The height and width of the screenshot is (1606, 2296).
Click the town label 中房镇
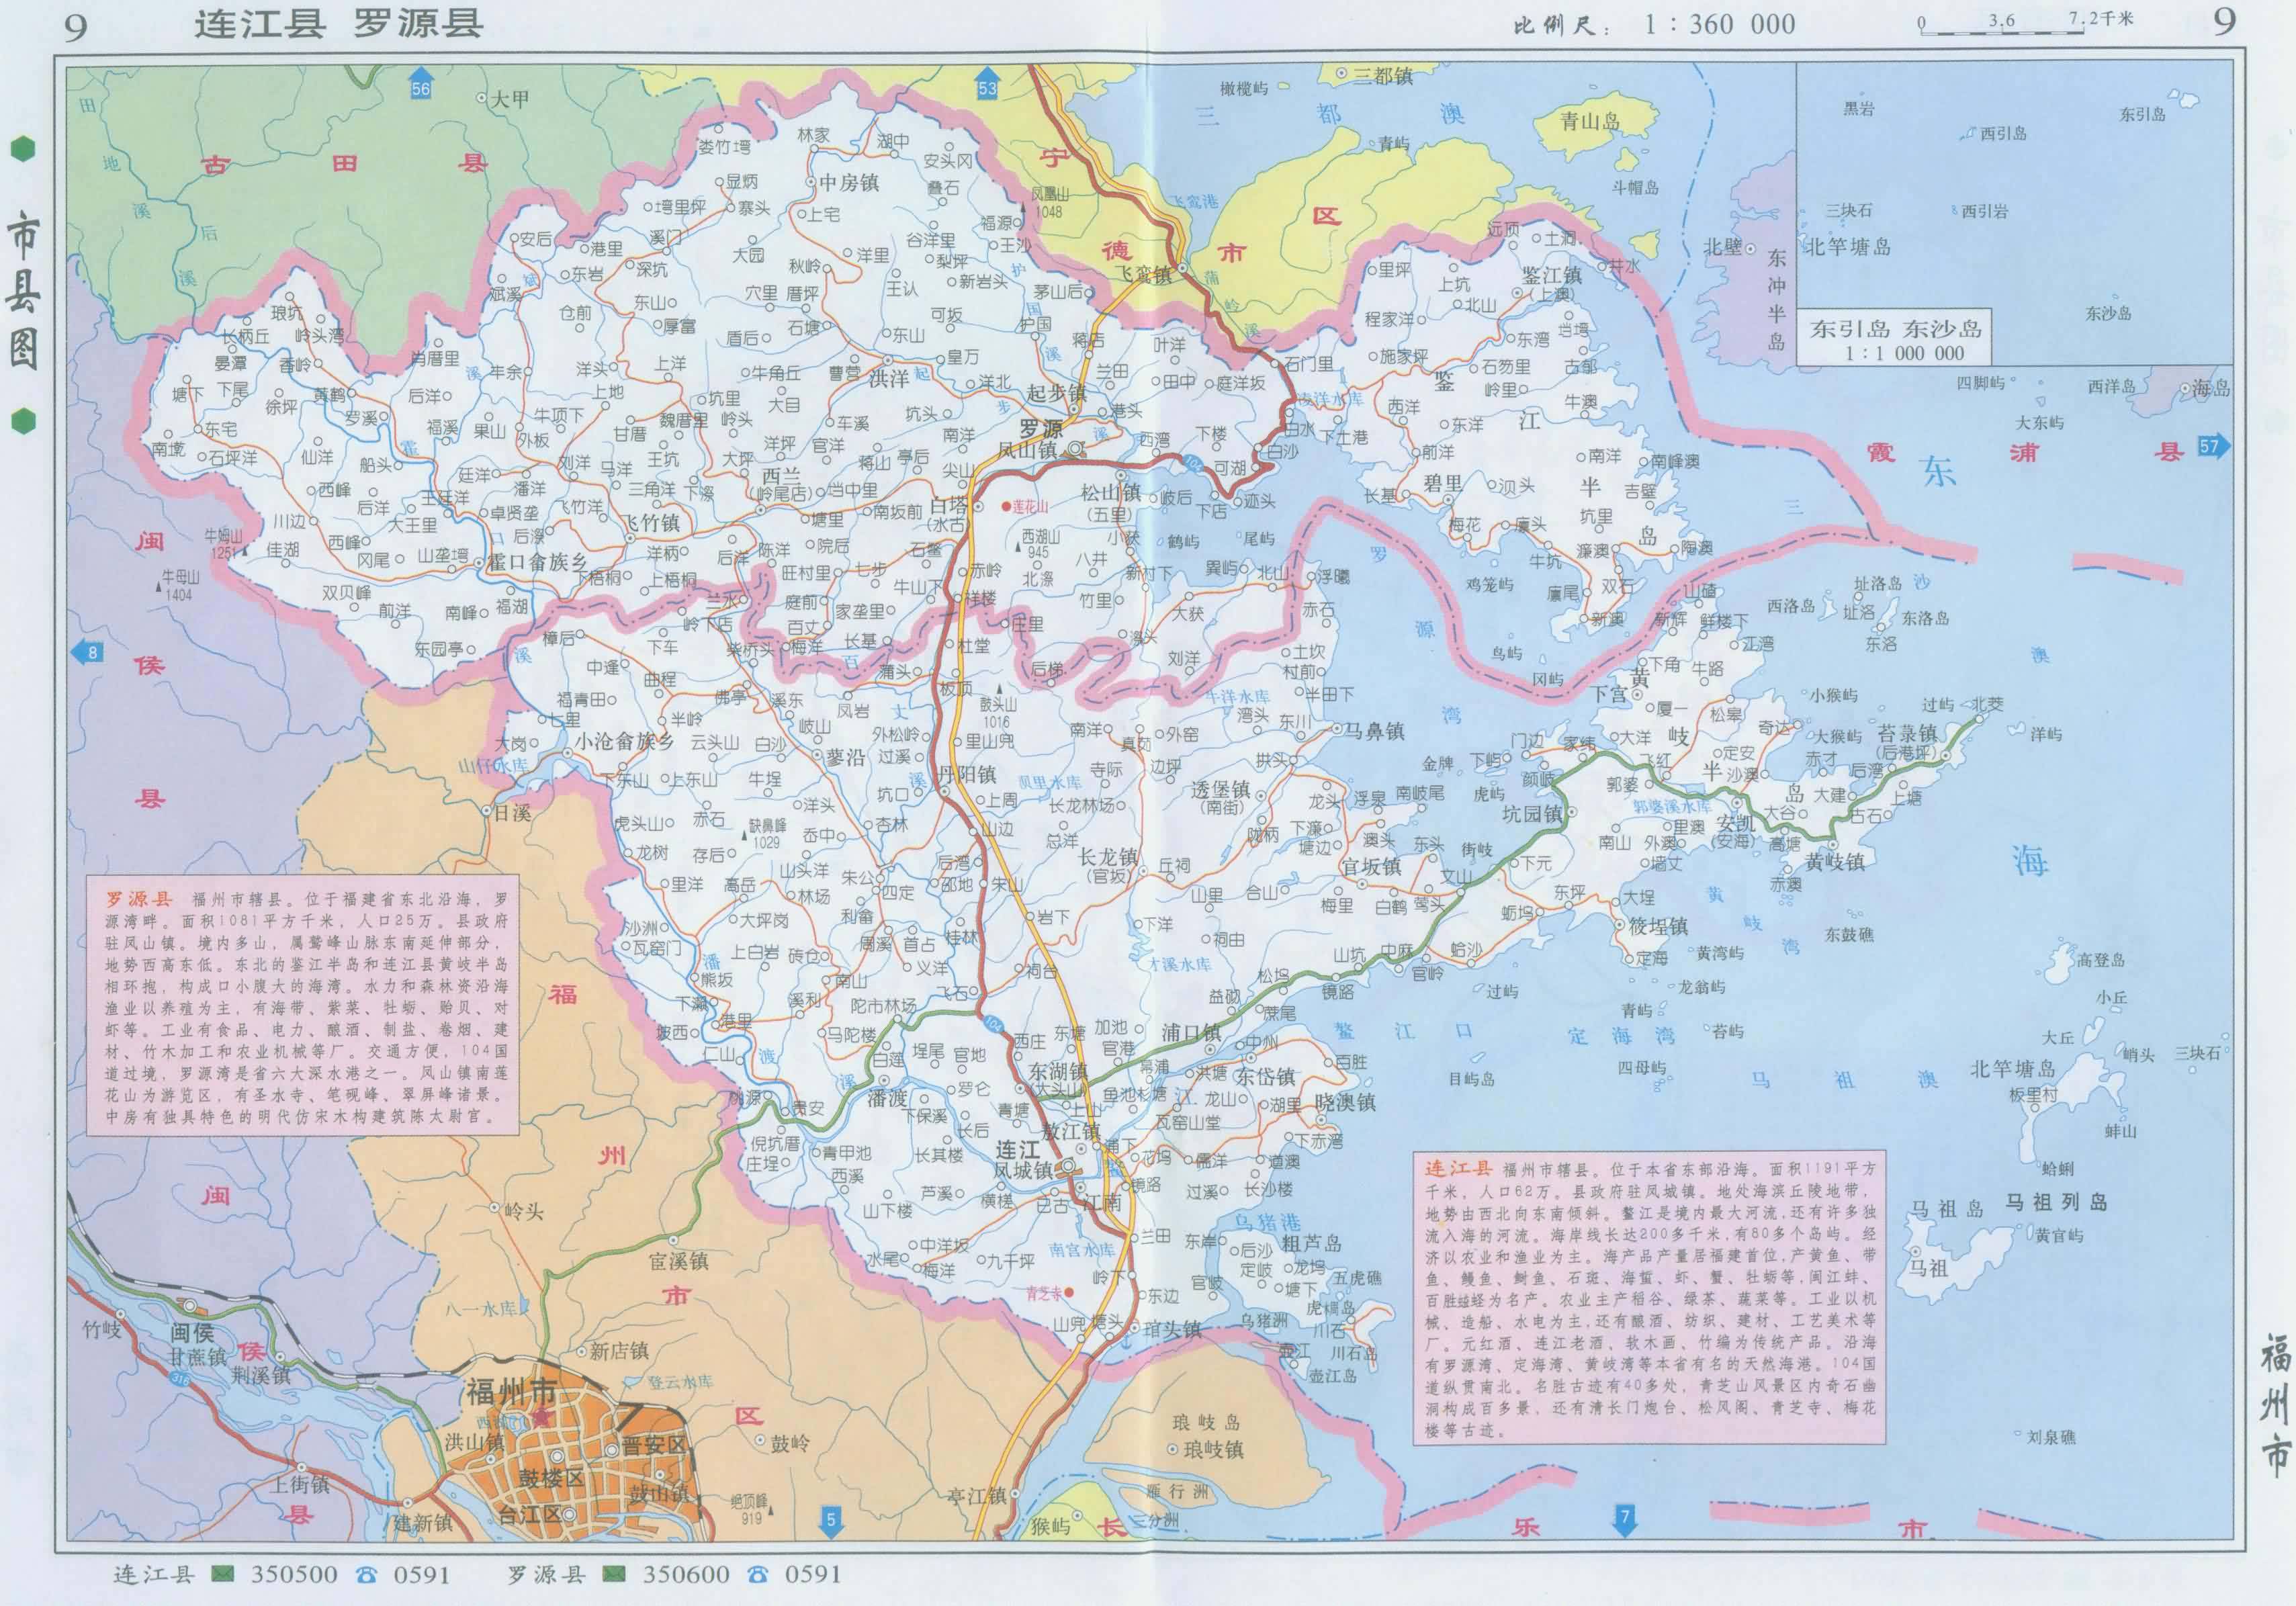pyautogui.click(x=849, y=182)
